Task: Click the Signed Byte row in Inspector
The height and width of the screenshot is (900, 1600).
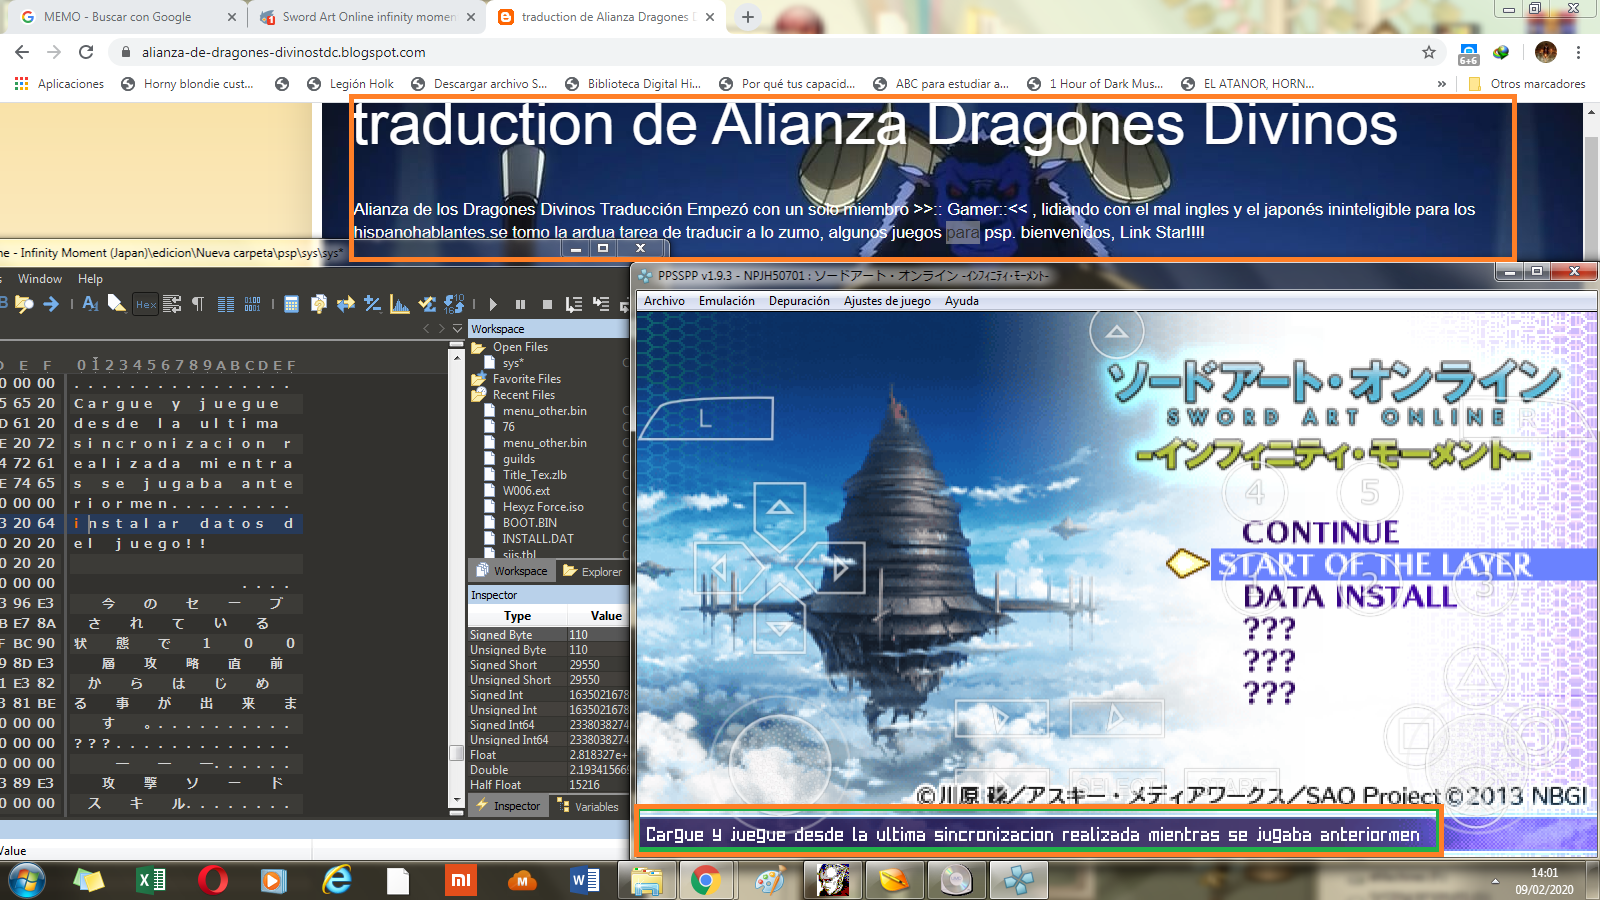Action: tap(548, 635)
